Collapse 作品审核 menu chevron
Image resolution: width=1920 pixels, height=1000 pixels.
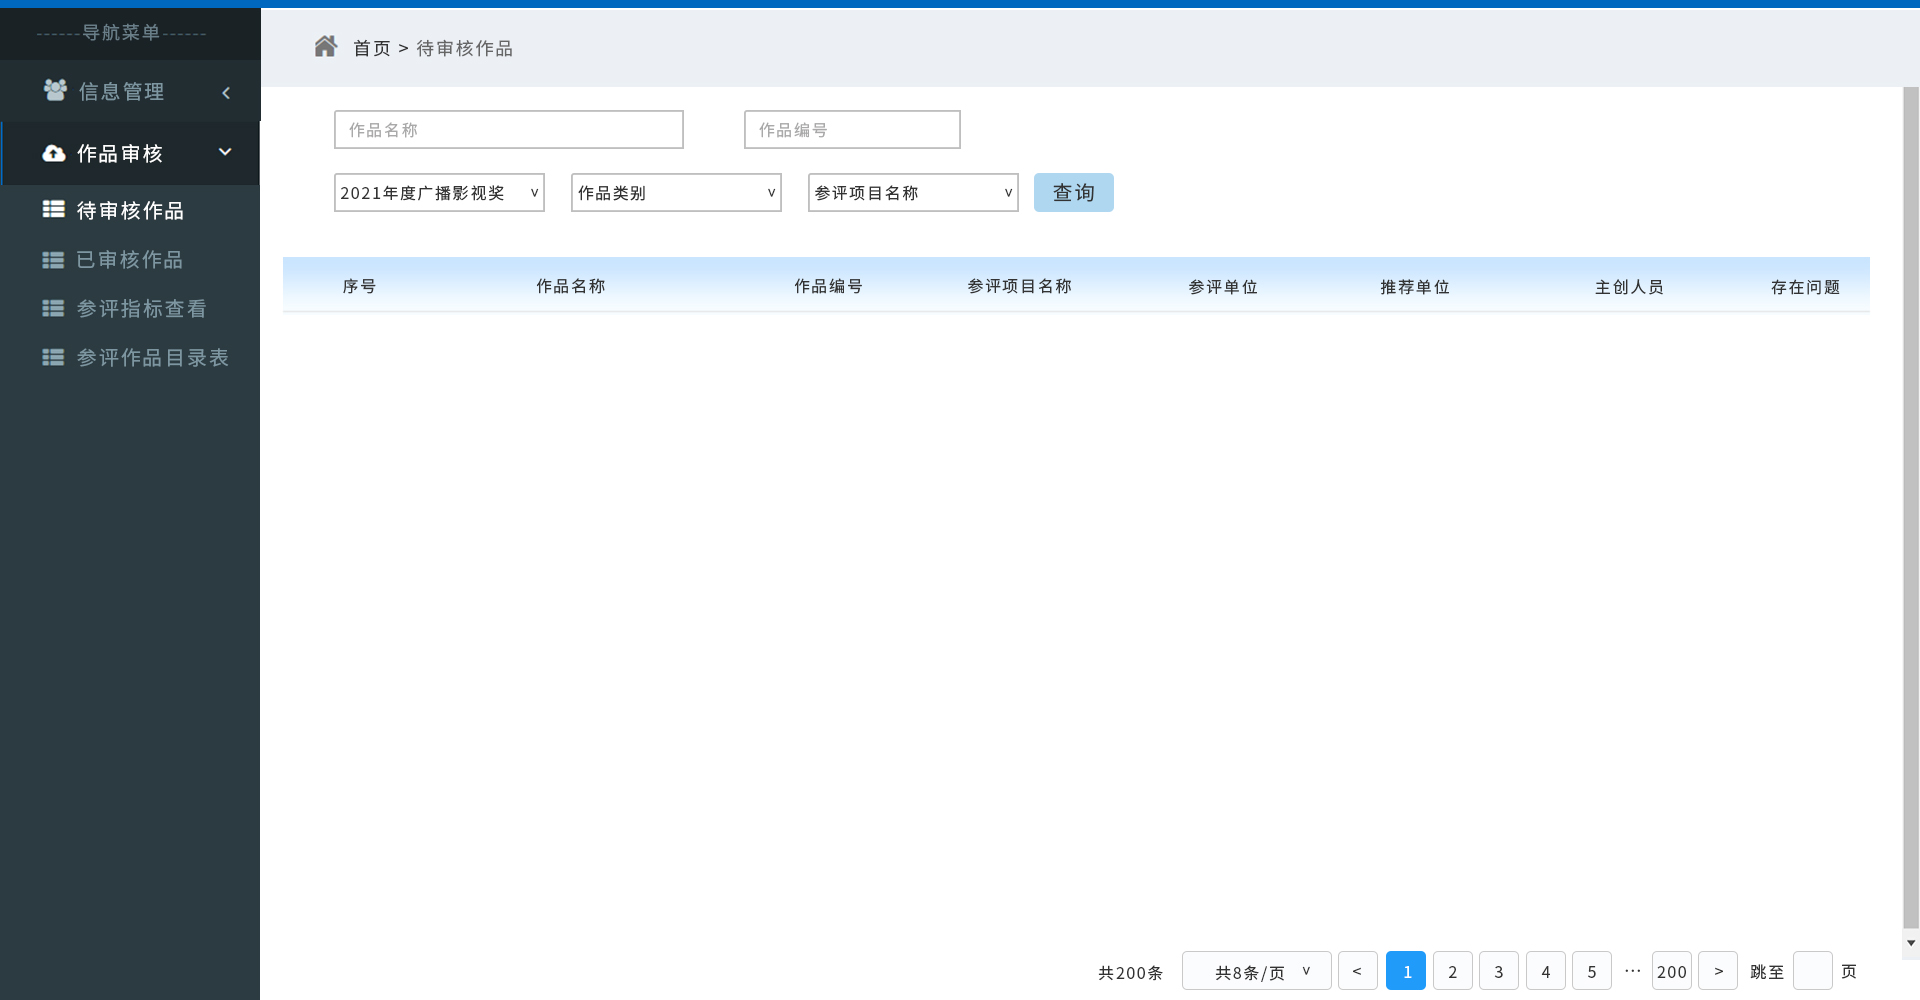click(225, 152)
